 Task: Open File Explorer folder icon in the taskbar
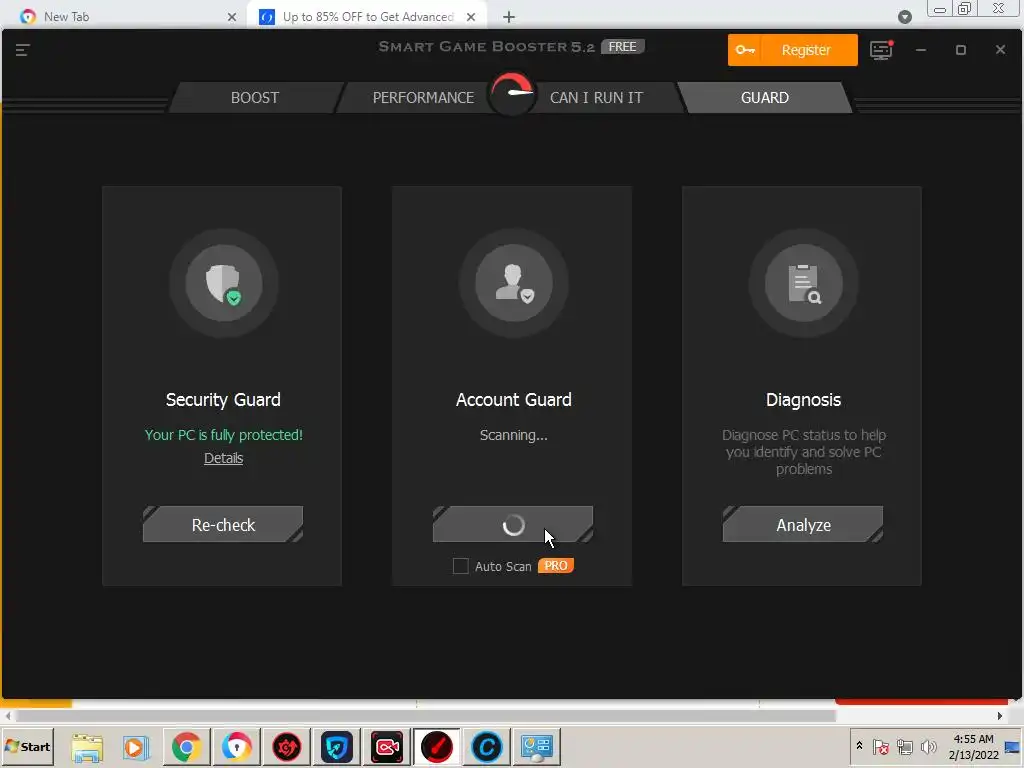[87, 746]
